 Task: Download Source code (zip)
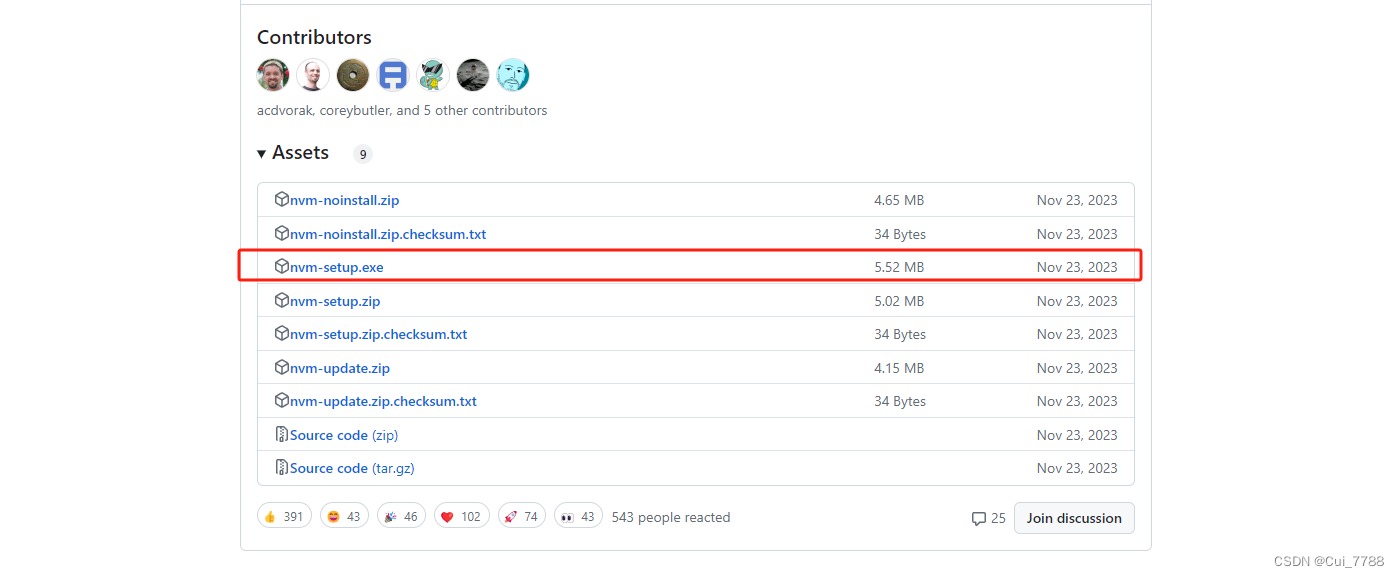coord(344,435)
